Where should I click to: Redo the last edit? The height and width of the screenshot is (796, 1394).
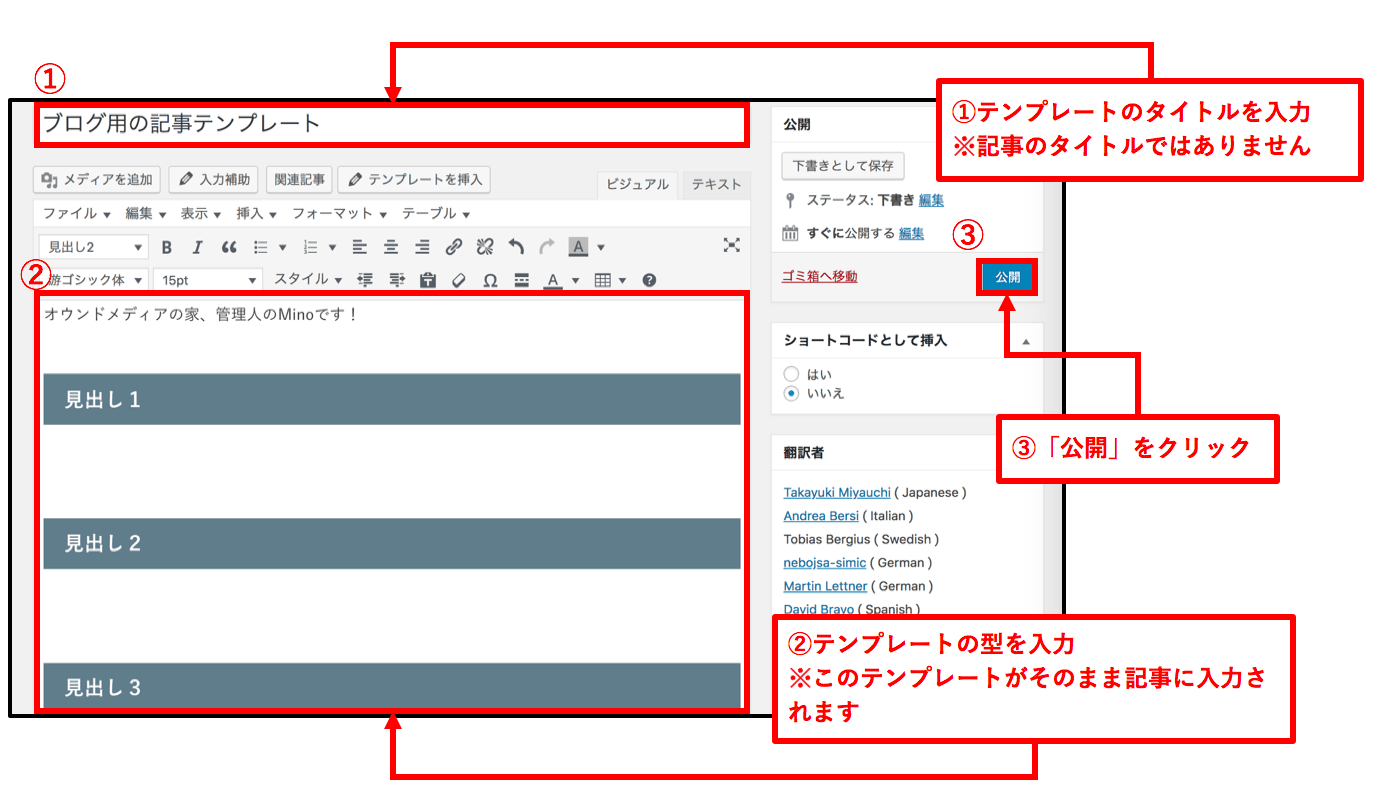point(546,247)
